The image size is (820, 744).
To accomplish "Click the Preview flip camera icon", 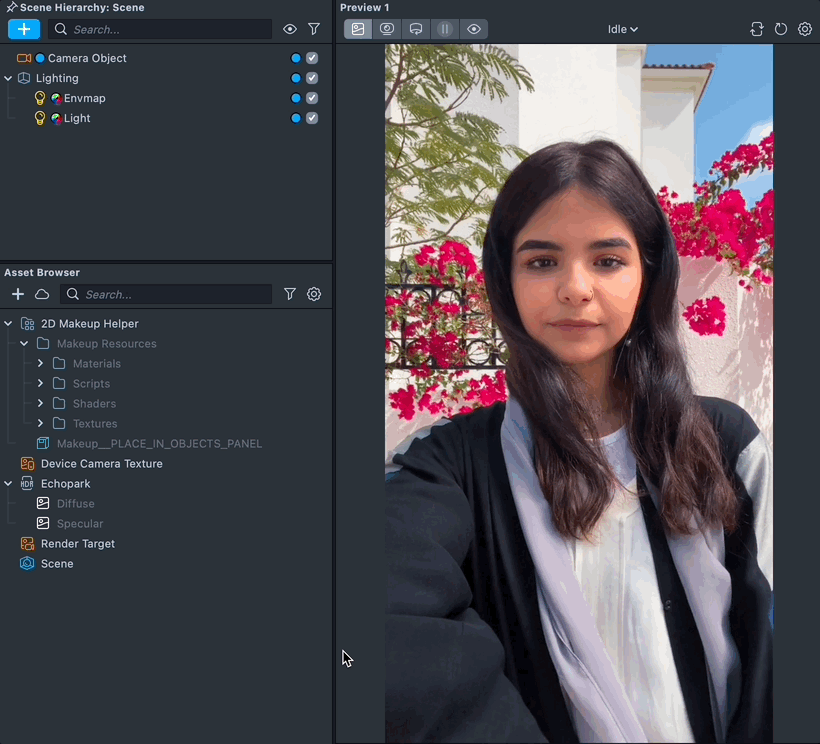I will pyautogui.click(x=757, y=29).
